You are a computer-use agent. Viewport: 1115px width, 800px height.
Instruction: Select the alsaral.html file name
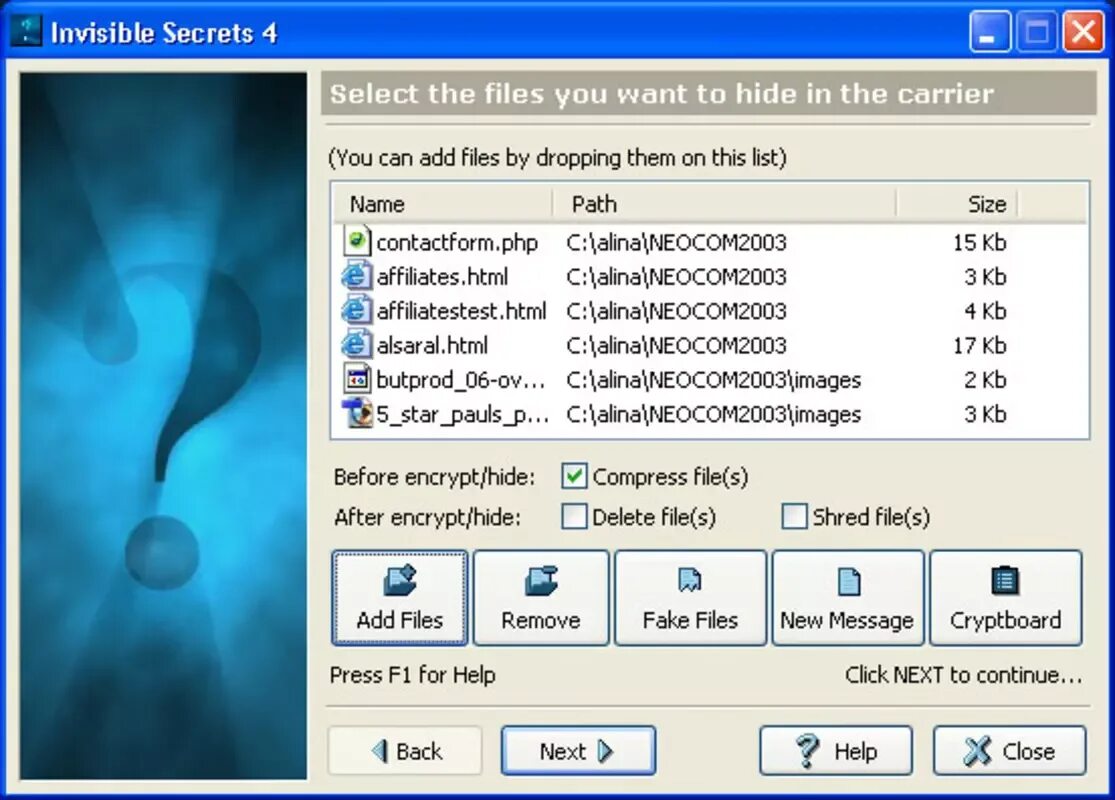(x=432, y=345)
